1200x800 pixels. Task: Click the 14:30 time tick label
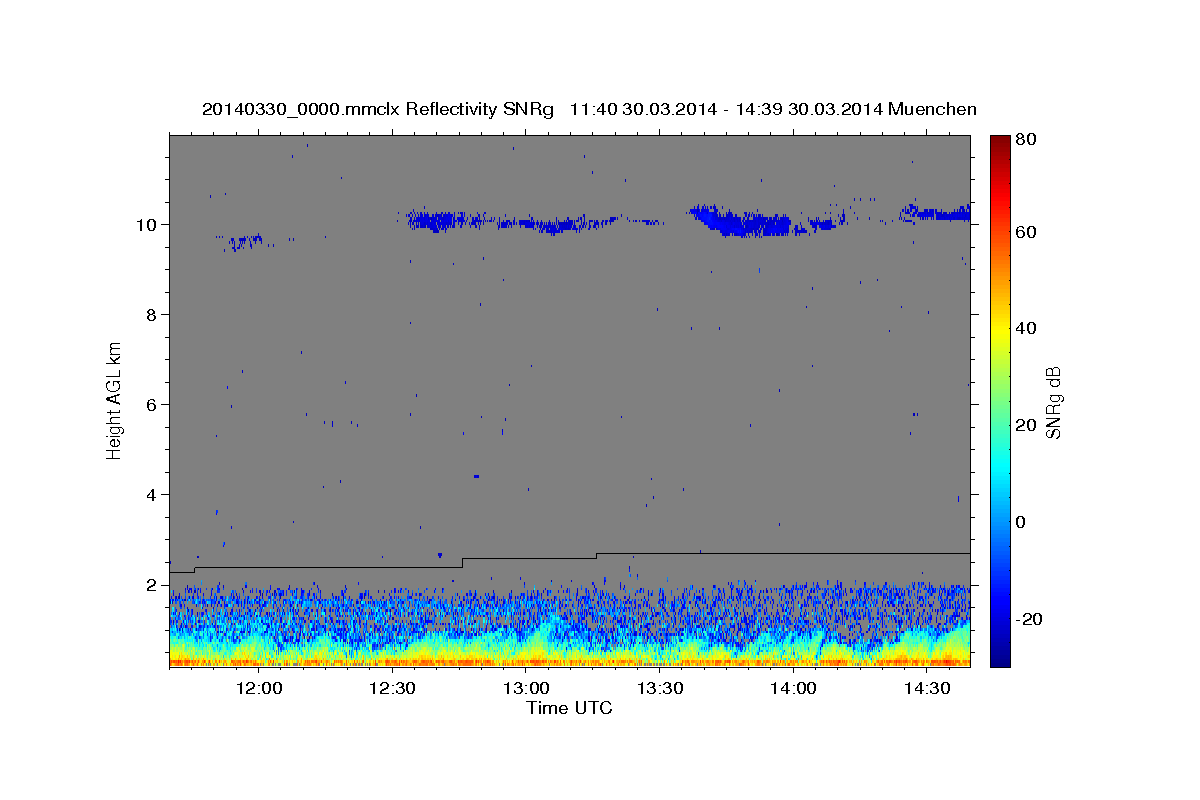click(x=927, y=688)
